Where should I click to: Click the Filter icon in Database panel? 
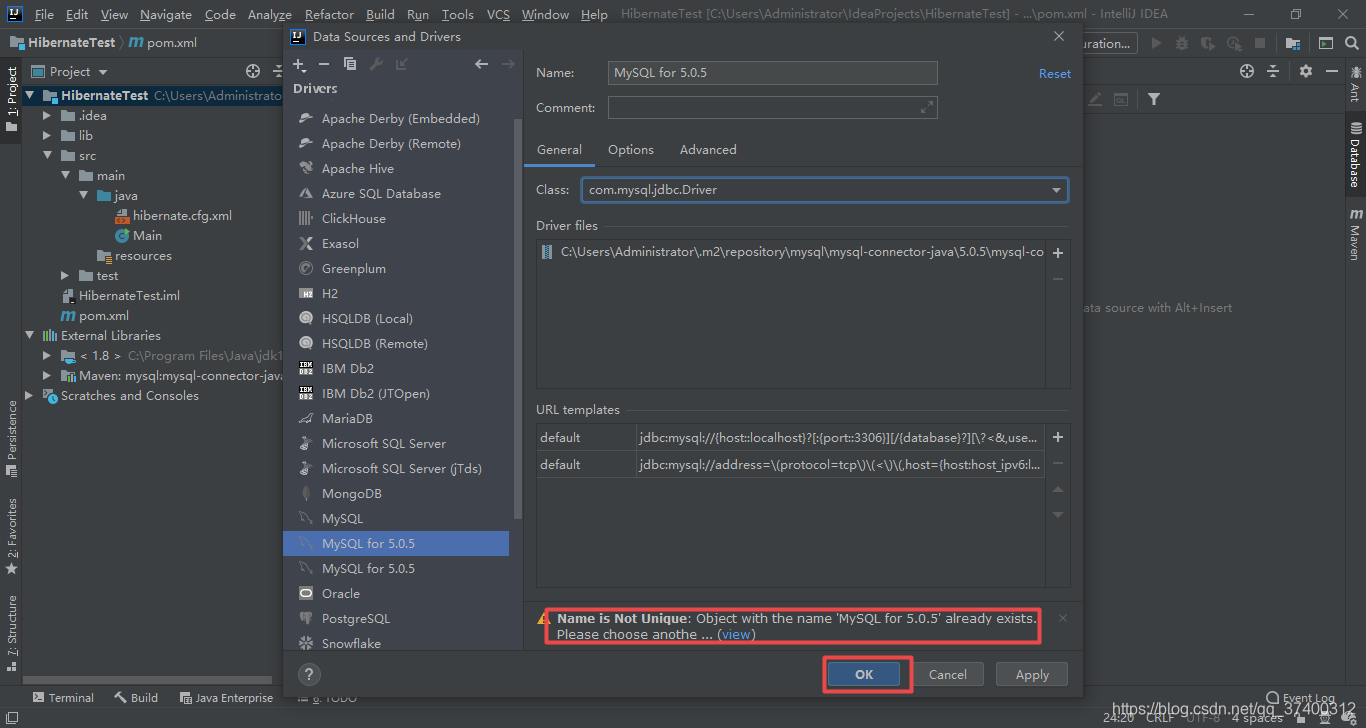1154,99
